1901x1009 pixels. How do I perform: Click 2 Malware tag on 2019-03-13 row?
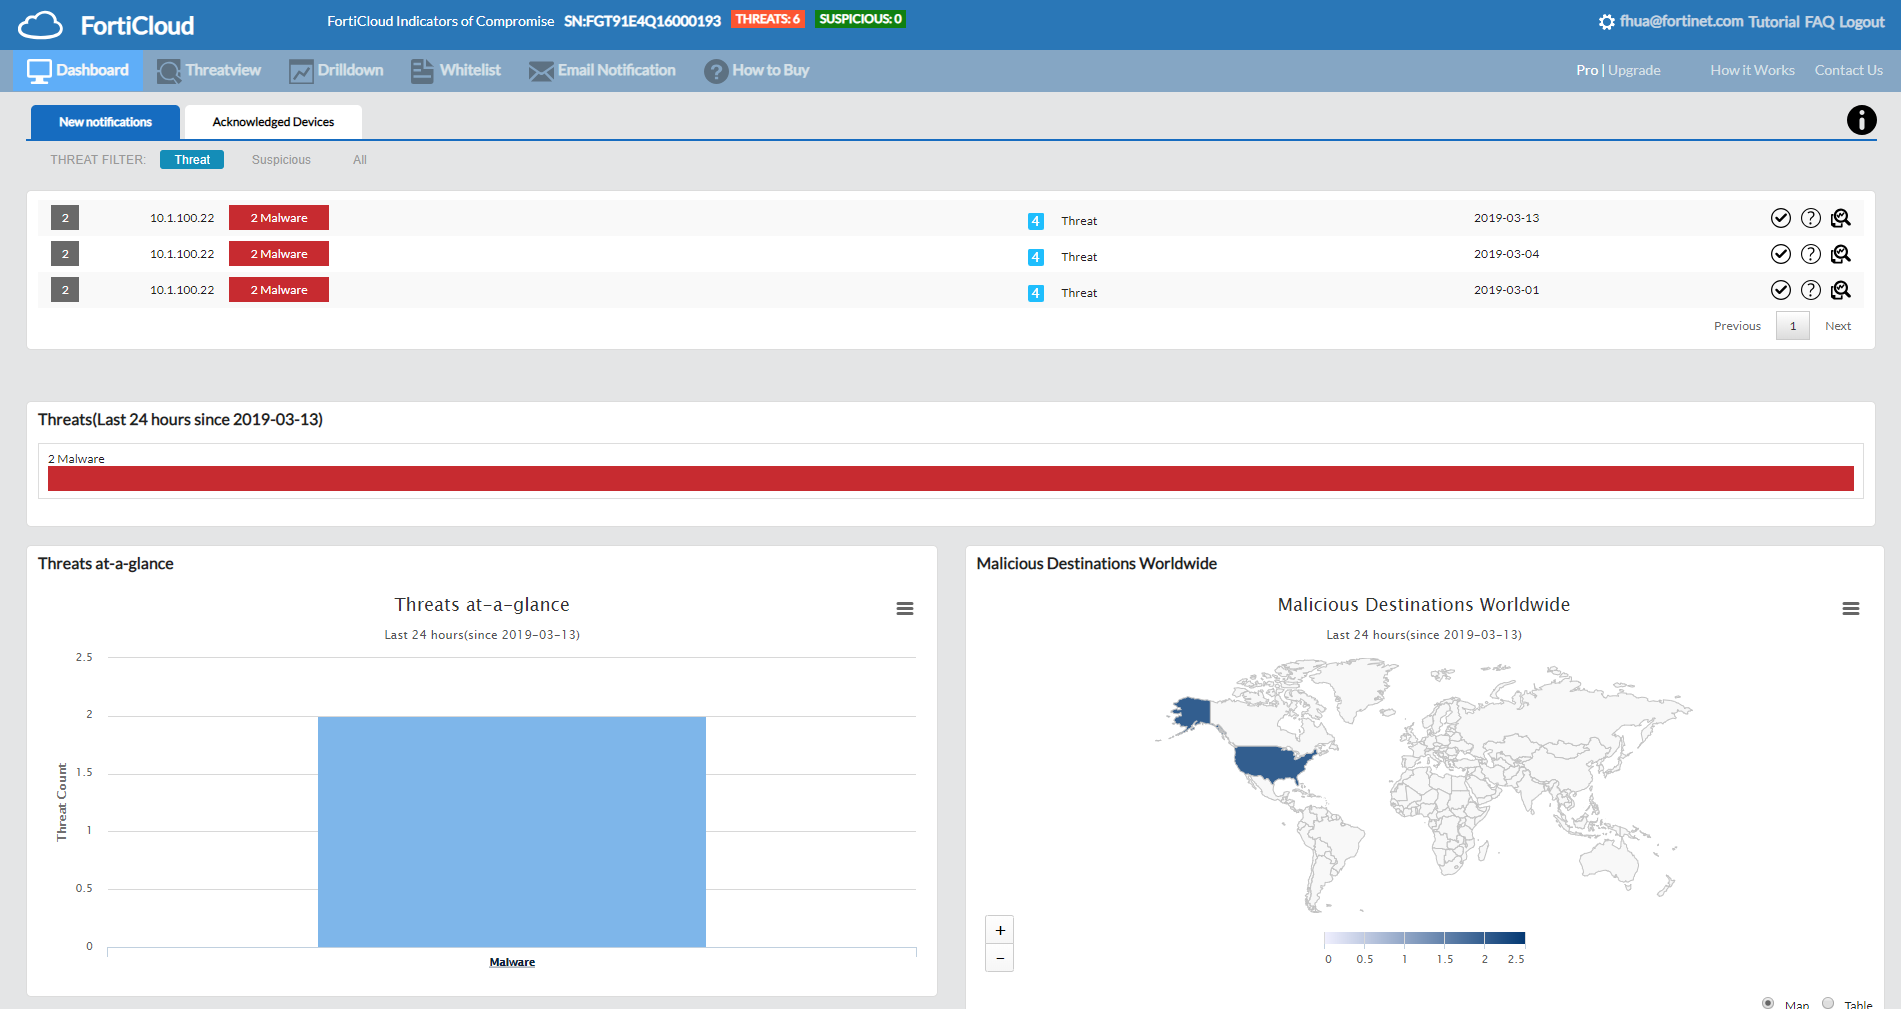(279, 218)
